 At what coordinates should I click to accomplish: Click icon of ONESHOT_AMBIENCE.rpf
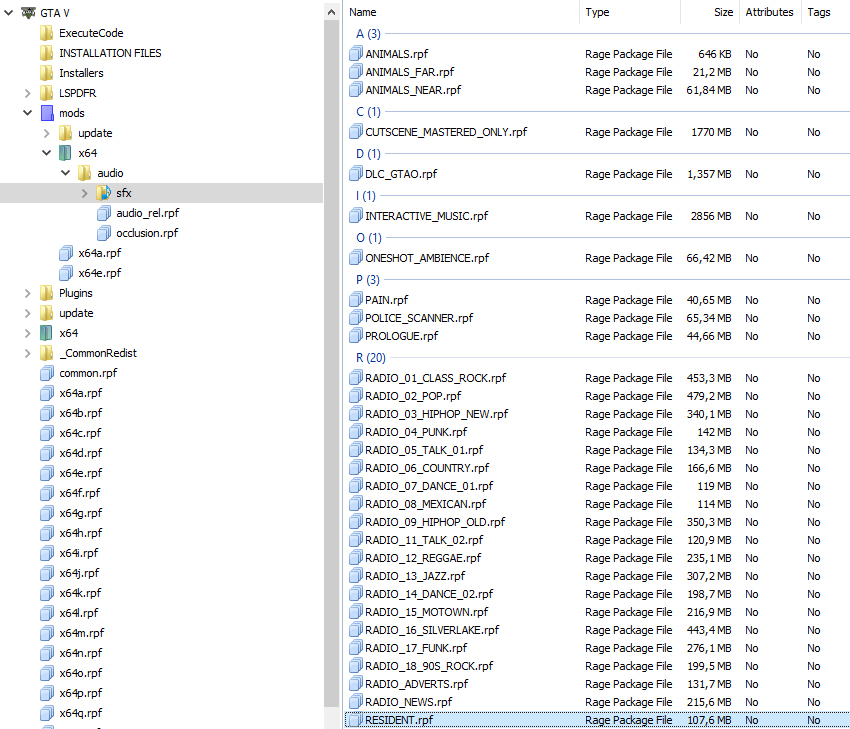(x=356, y=258)
